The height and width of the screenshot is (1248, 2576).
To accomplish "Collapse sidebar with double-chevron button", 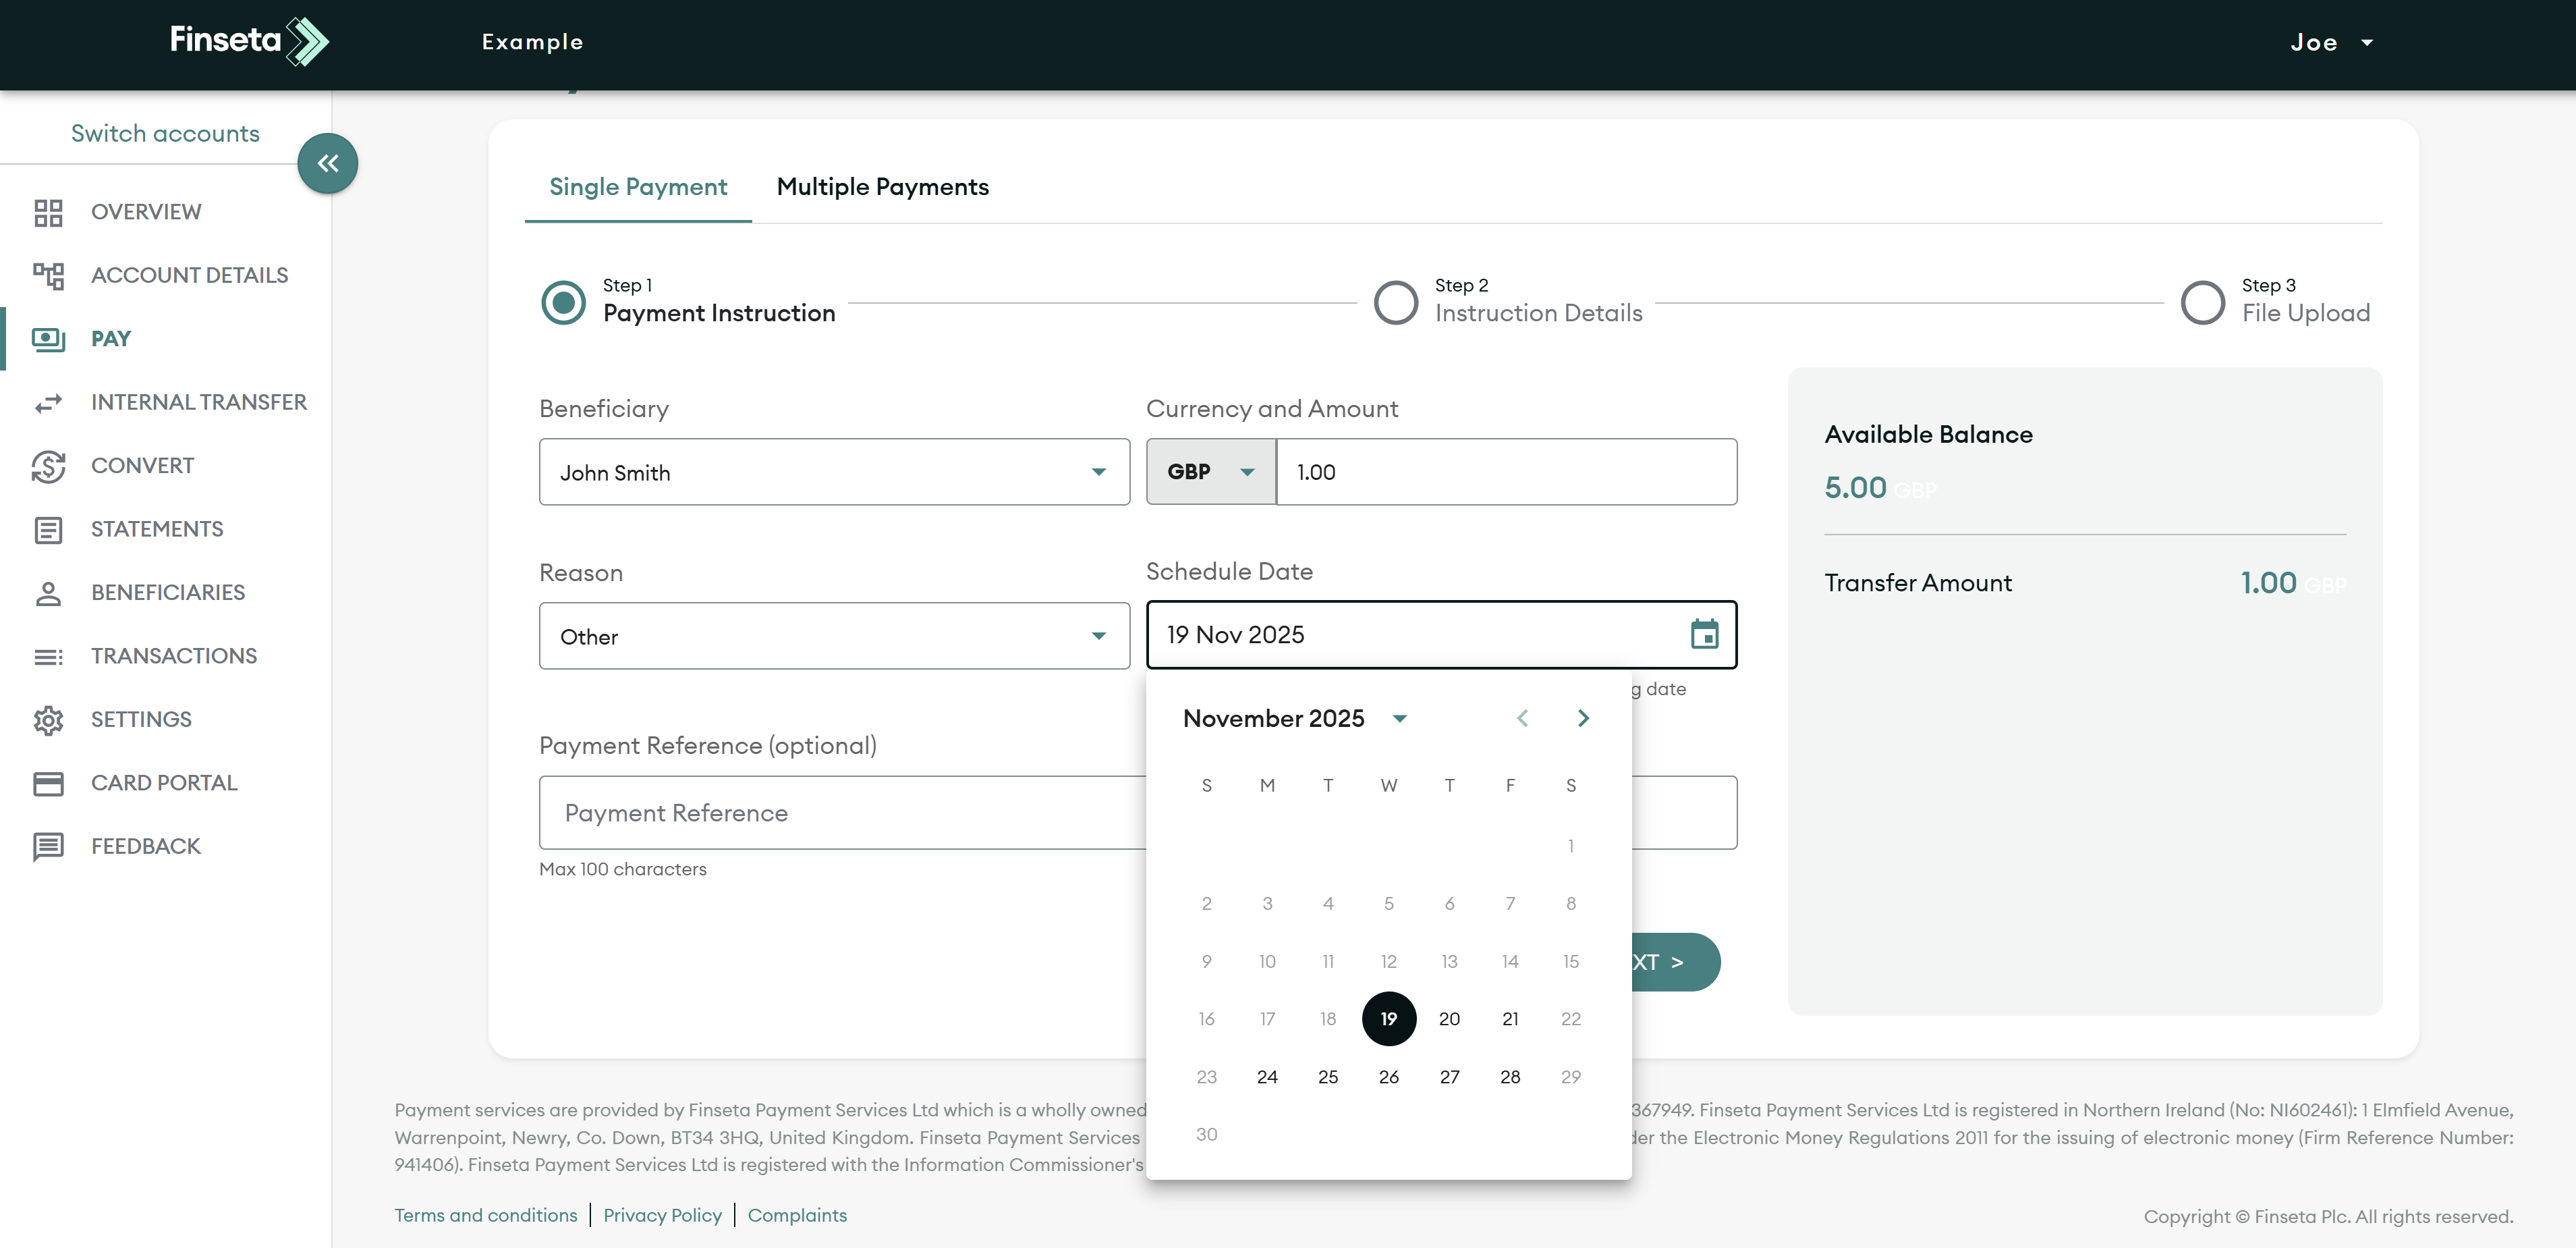I will [327, 164].
